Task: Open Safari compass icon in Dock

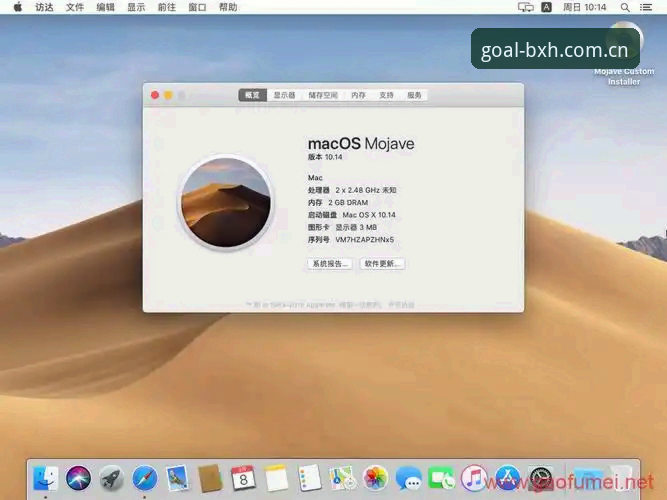Action: (144, 478)
